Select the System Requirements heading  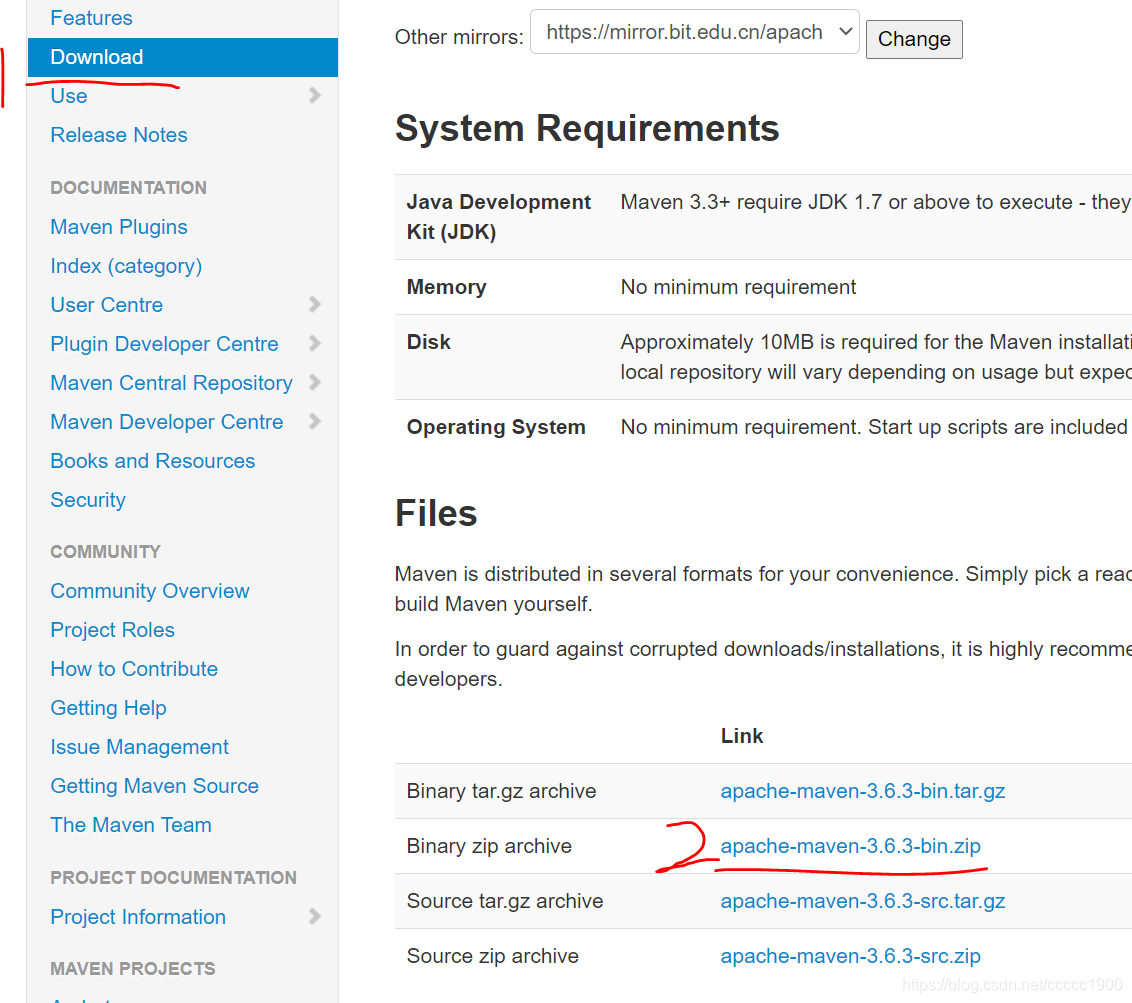tap(587, 129)
